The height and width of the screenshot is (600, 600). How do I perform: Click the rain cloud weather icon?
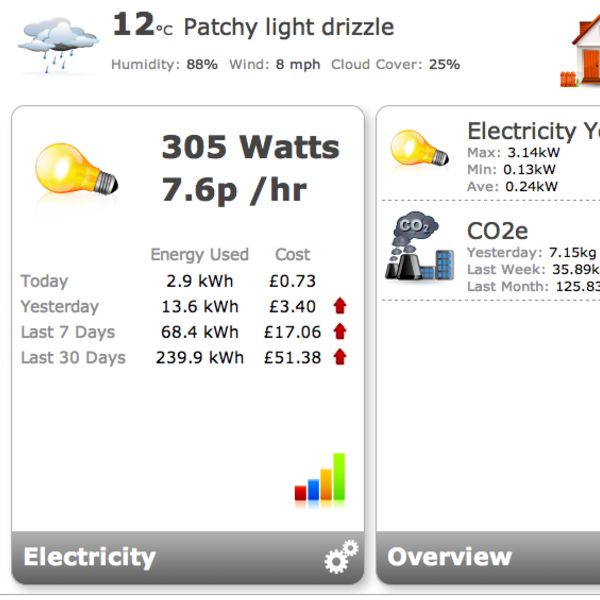point(52,42)
